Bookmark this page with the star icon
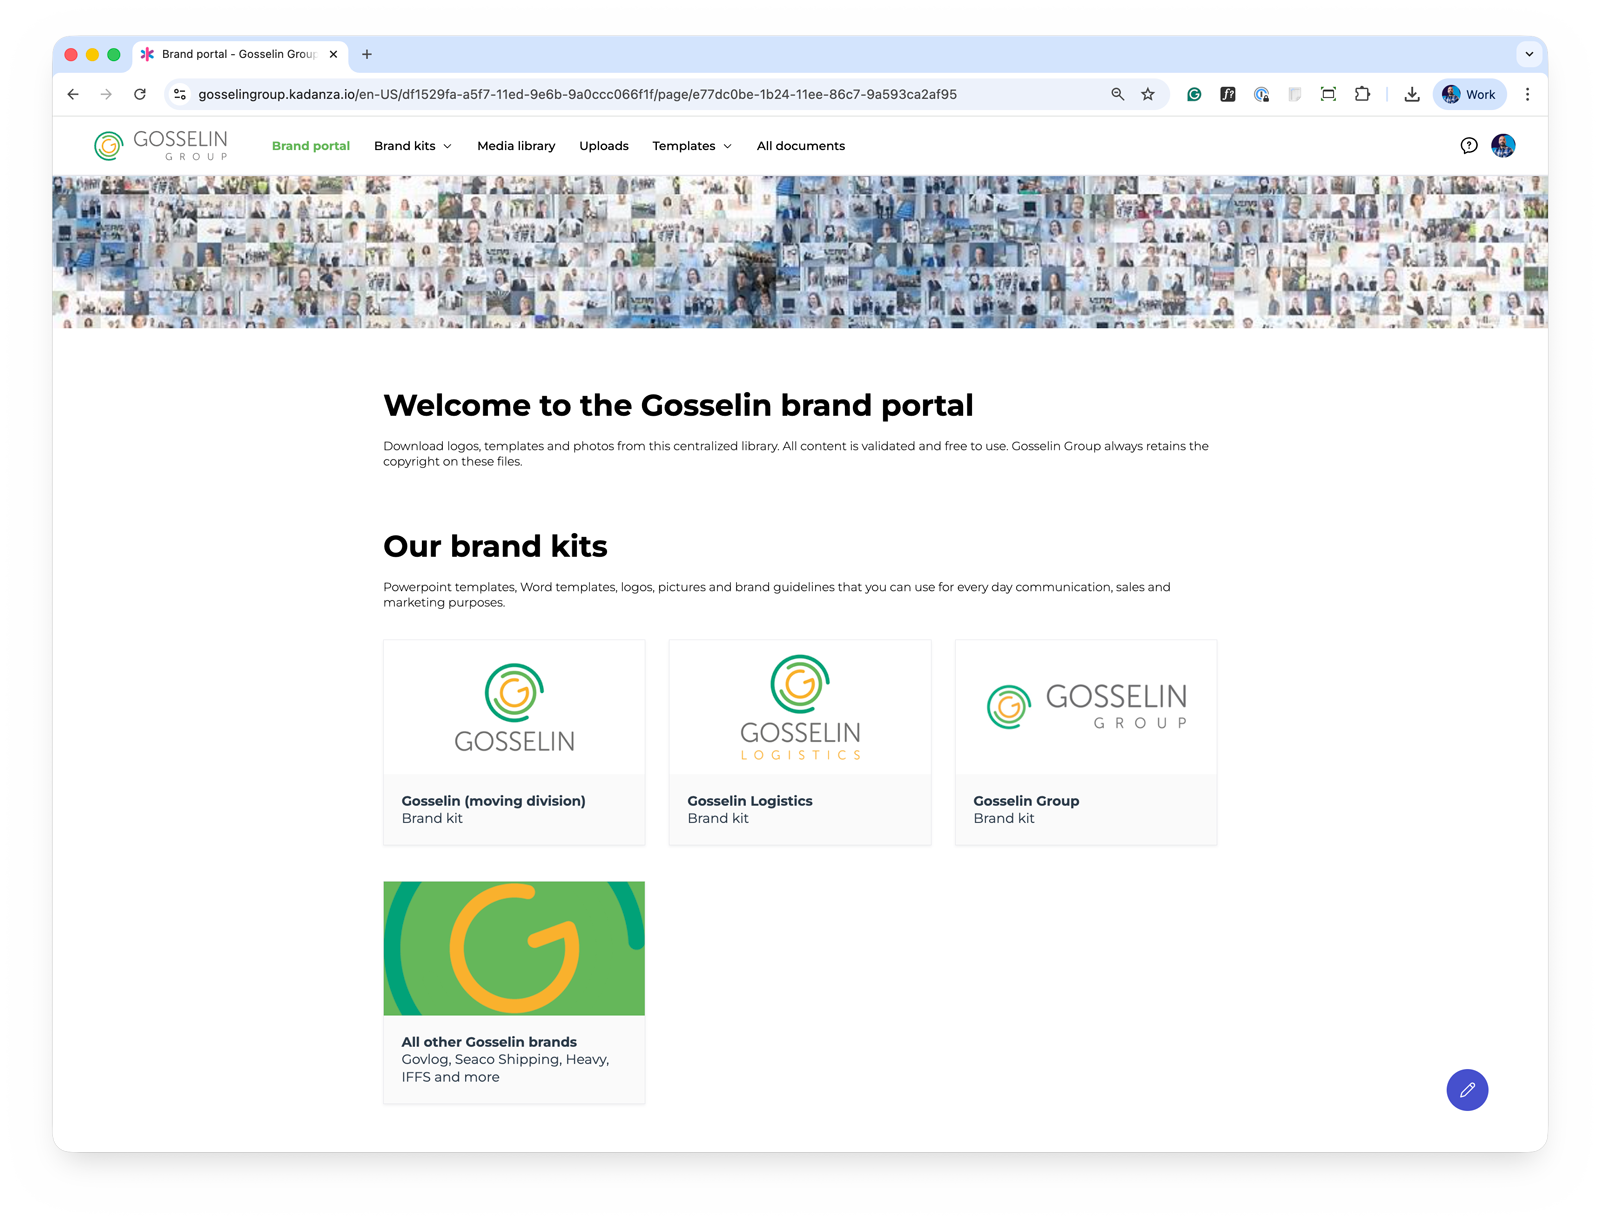This screenshot has width=1600, height=1221. click(1148, 94)
